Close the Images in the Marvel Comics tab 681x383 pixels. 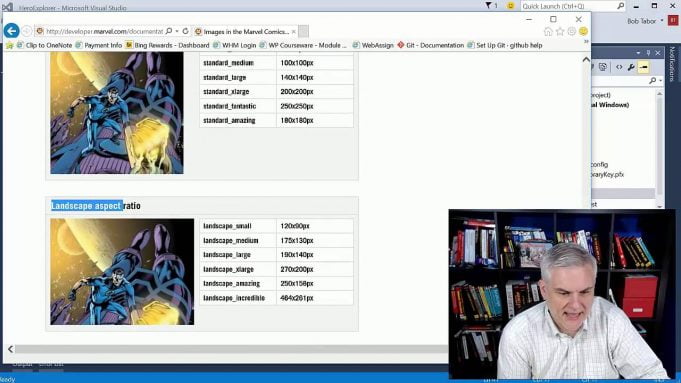294,32
